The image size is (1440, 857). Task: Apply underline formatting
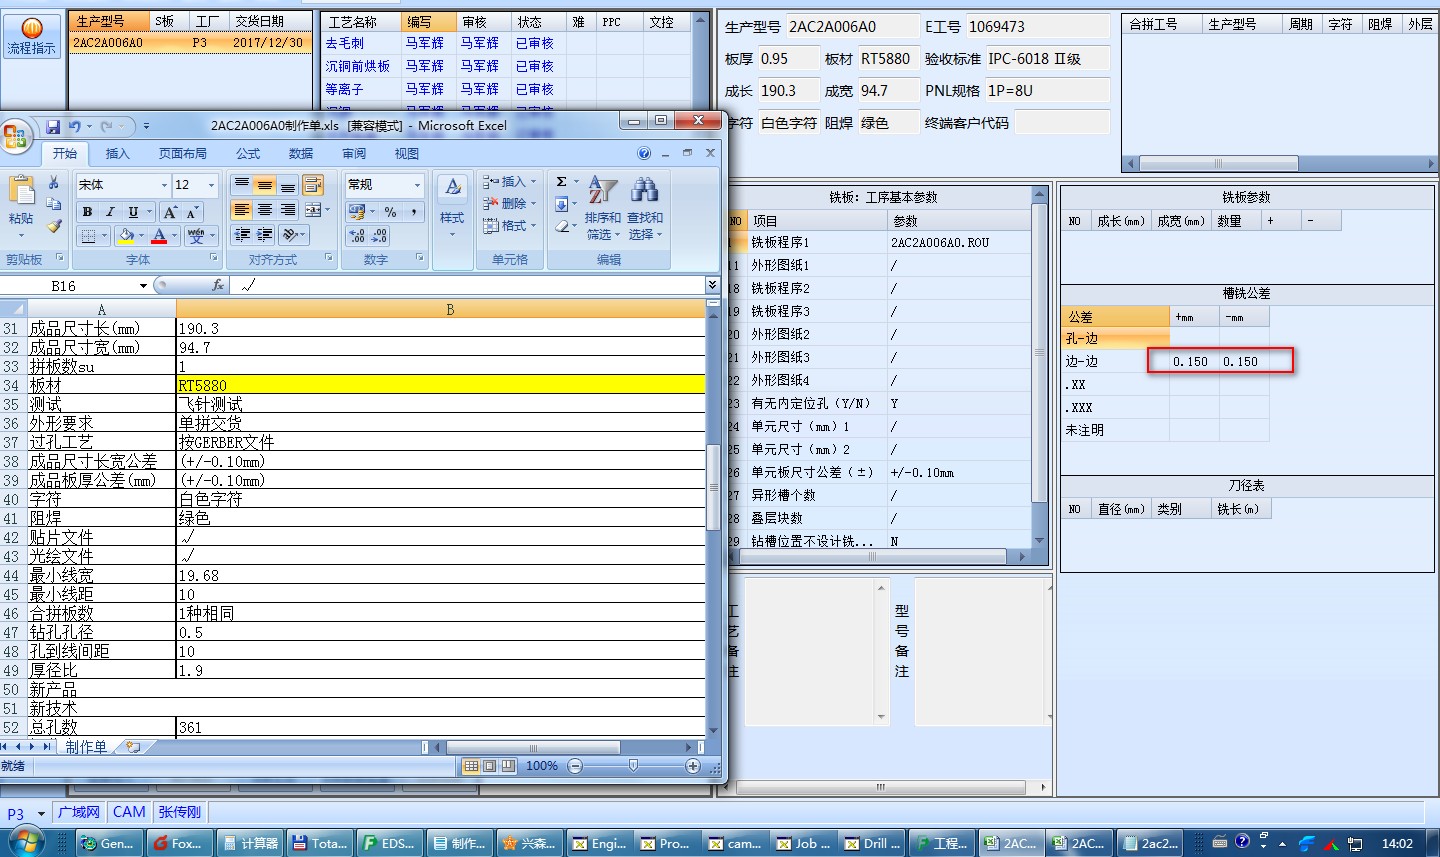pyautogui.click(x=133, y=212)
